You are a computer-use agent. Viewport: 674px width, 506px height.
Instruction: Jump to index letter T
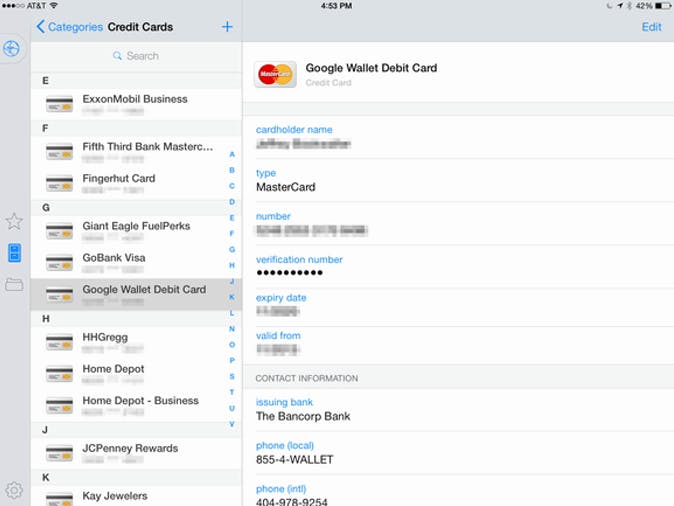pos(232,392)
